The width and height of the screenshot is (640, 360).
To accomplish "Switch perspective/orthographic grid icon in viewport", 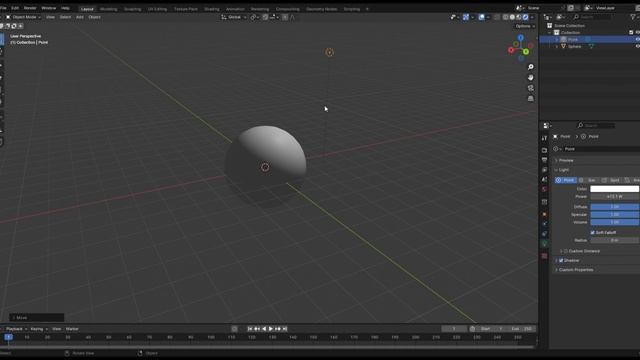I will [530, 99].
